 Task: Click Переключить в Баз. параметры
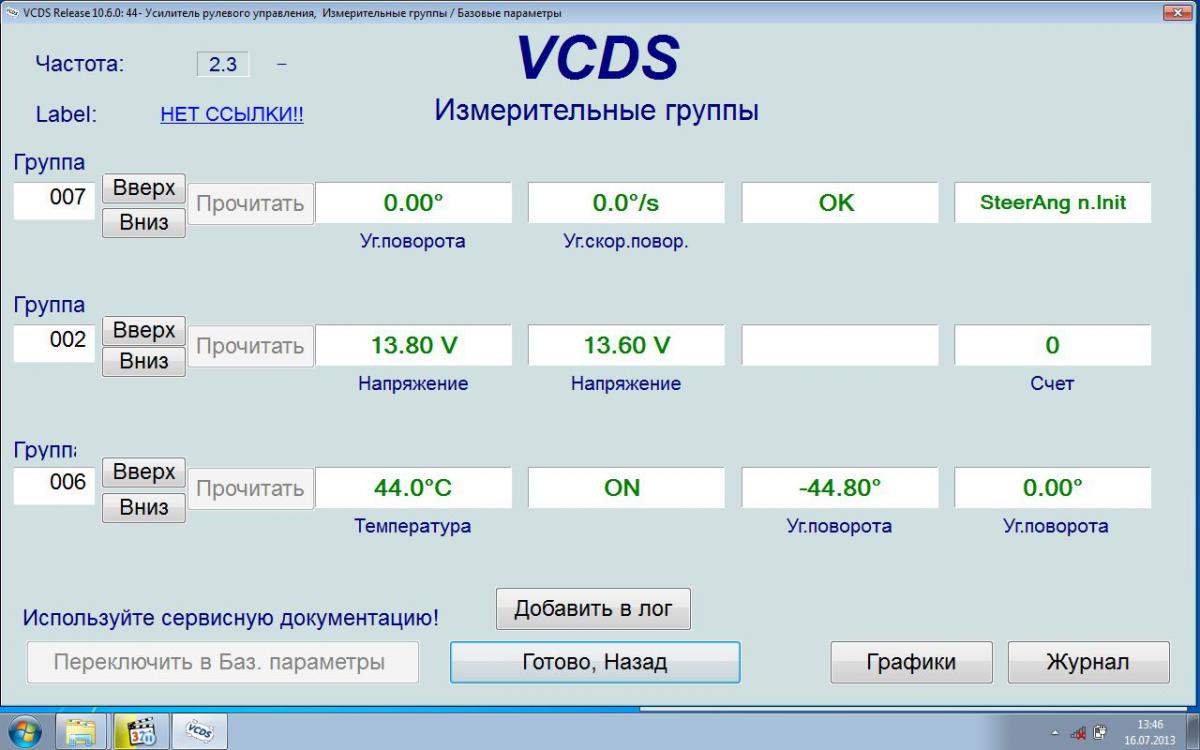[x=222, y=662]
